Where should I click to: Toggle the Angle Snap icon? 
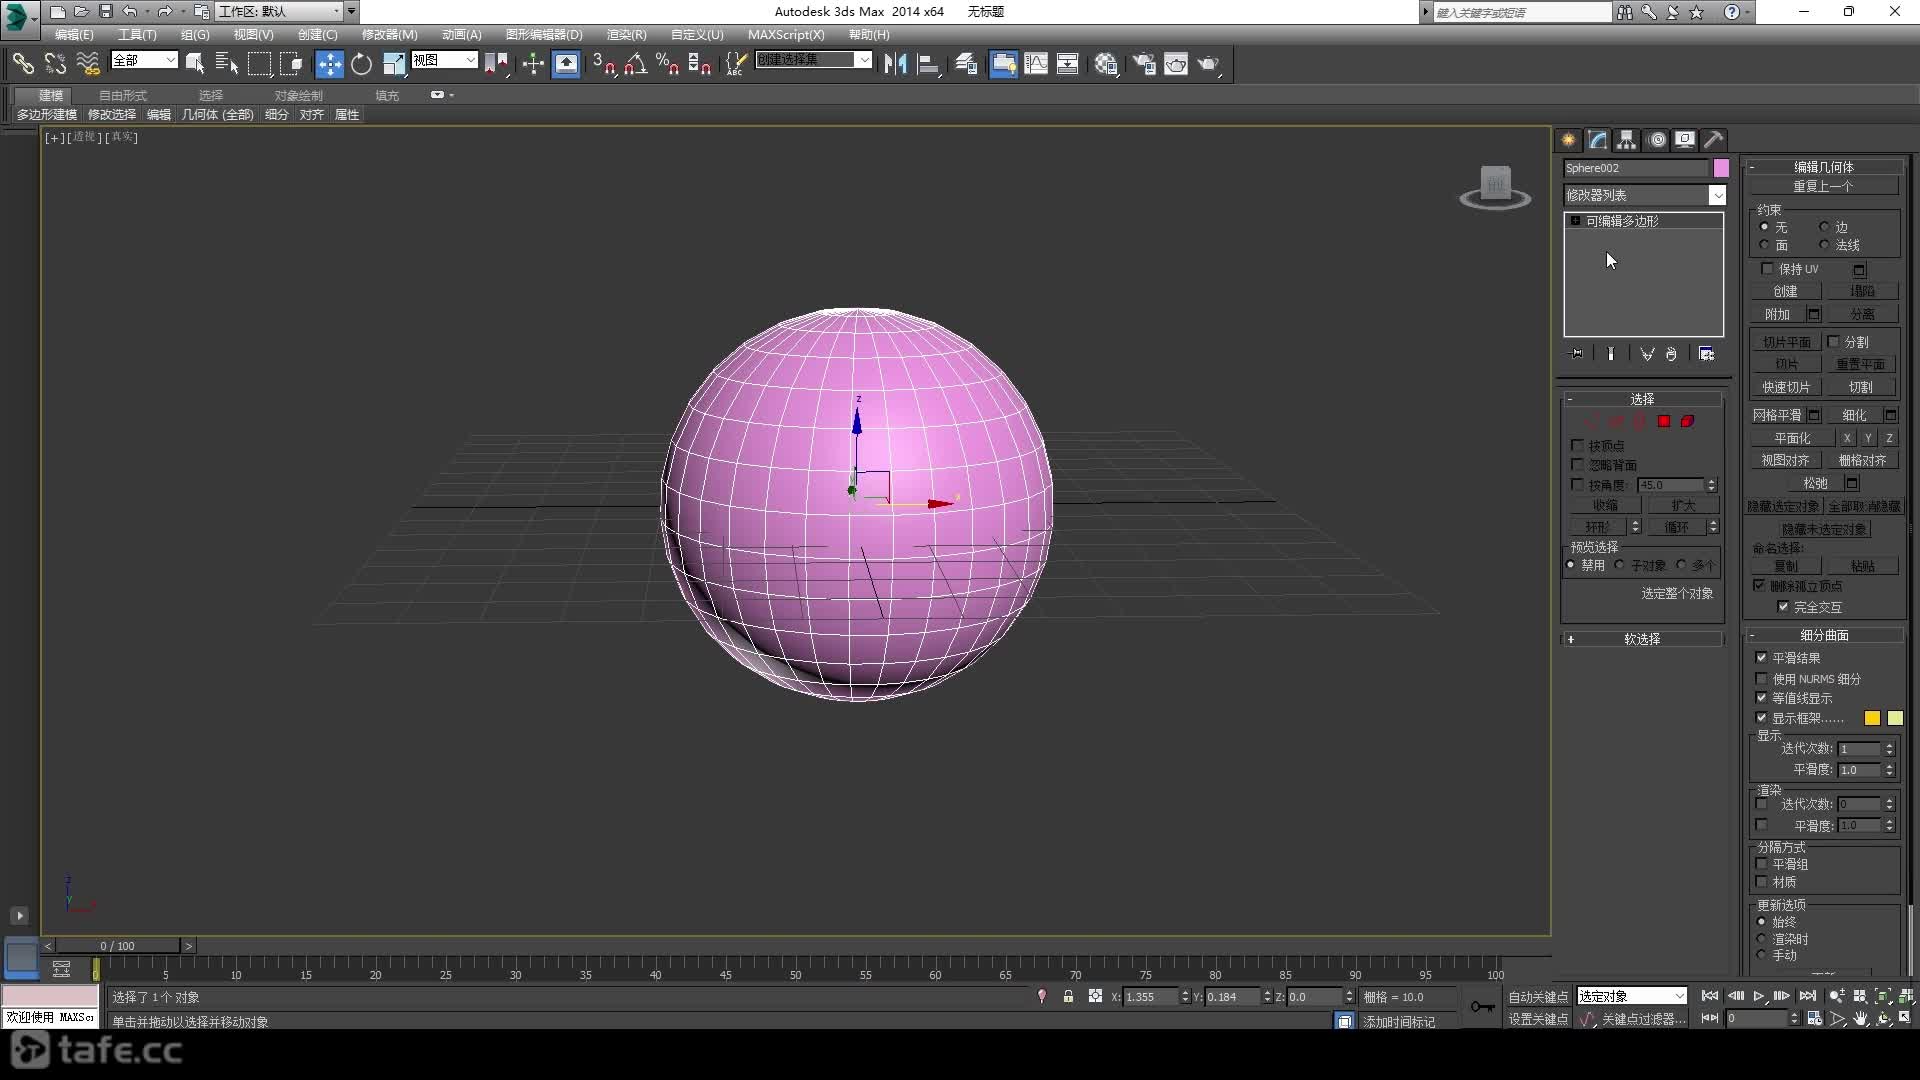(635, 64)
